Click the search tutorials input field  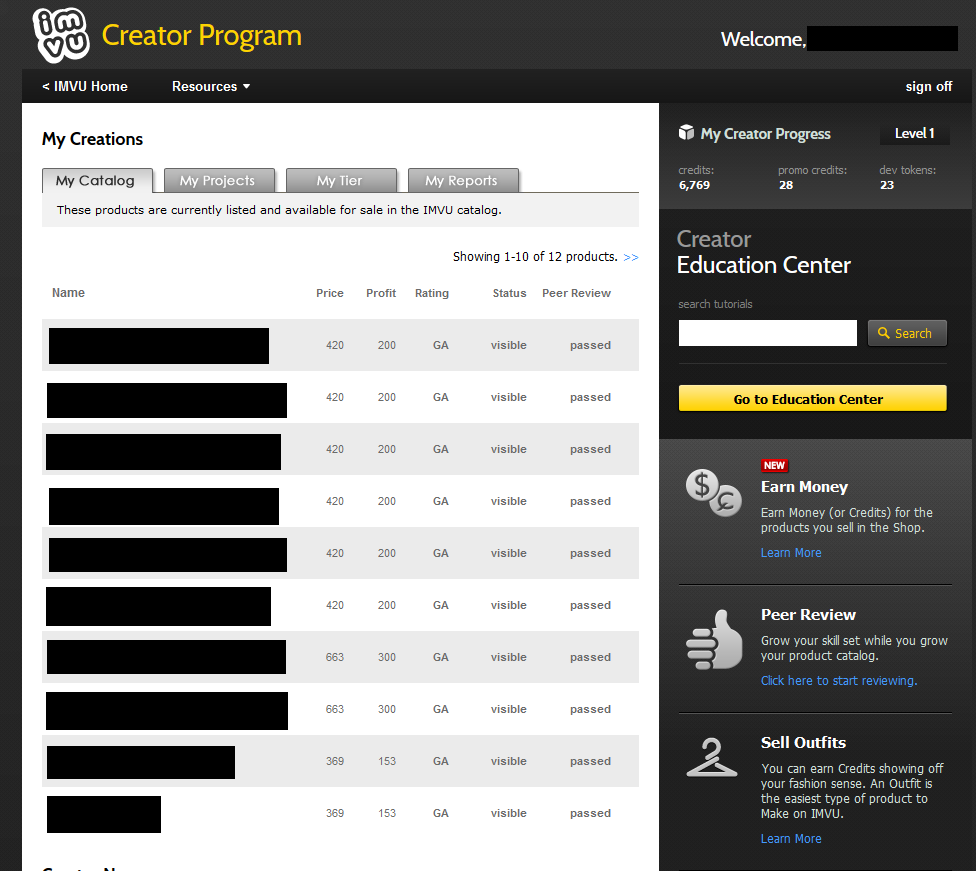[x=767, y=333]
